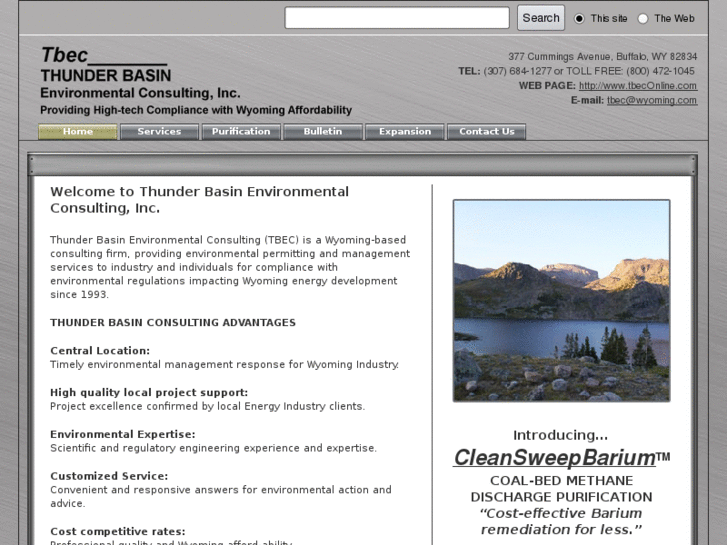
Task: Click the tbec@wyoming.com email link
Action: tap(652, 100)
